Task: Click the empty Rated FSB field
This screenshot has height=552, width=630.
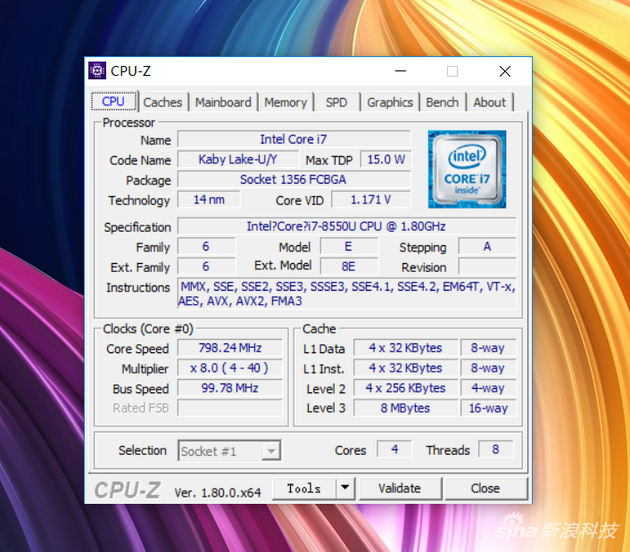Action: (230, 408)
